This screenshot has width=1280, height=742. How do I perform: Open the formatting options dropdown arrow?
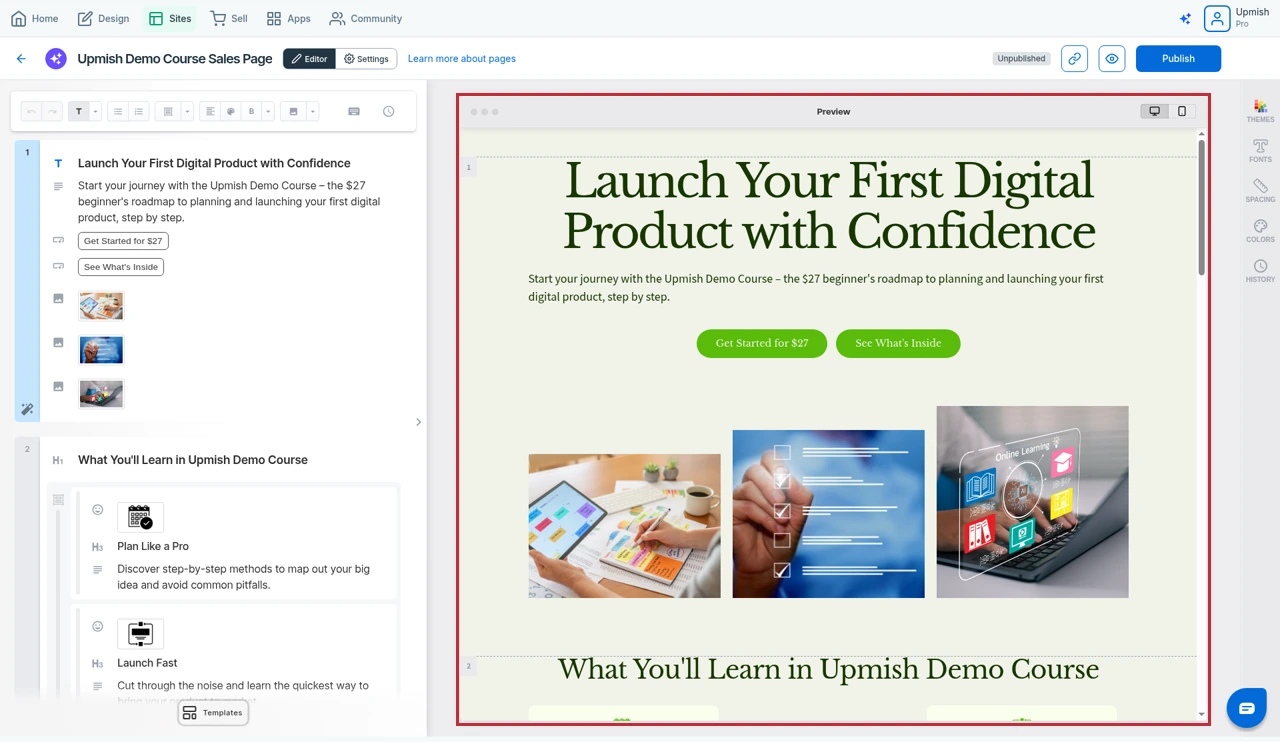(269, 111)
